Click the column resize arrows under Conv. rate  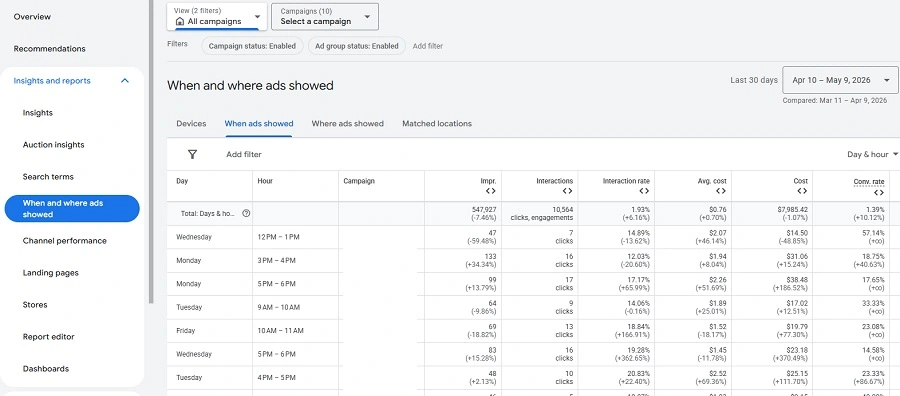point(879,193)
